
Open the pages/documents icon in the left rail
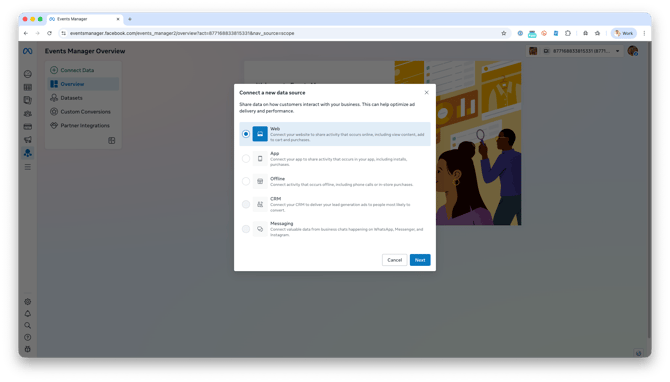(28, 100)
